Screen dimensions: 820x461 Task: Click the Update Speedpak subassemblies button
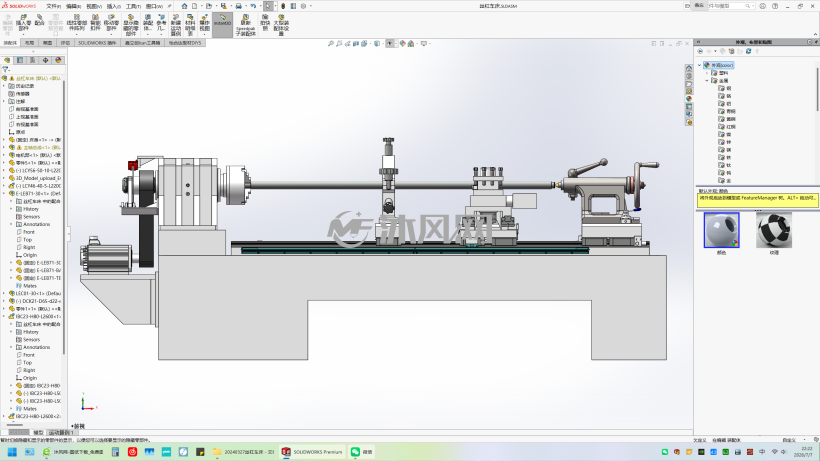(x=245, y=25)
